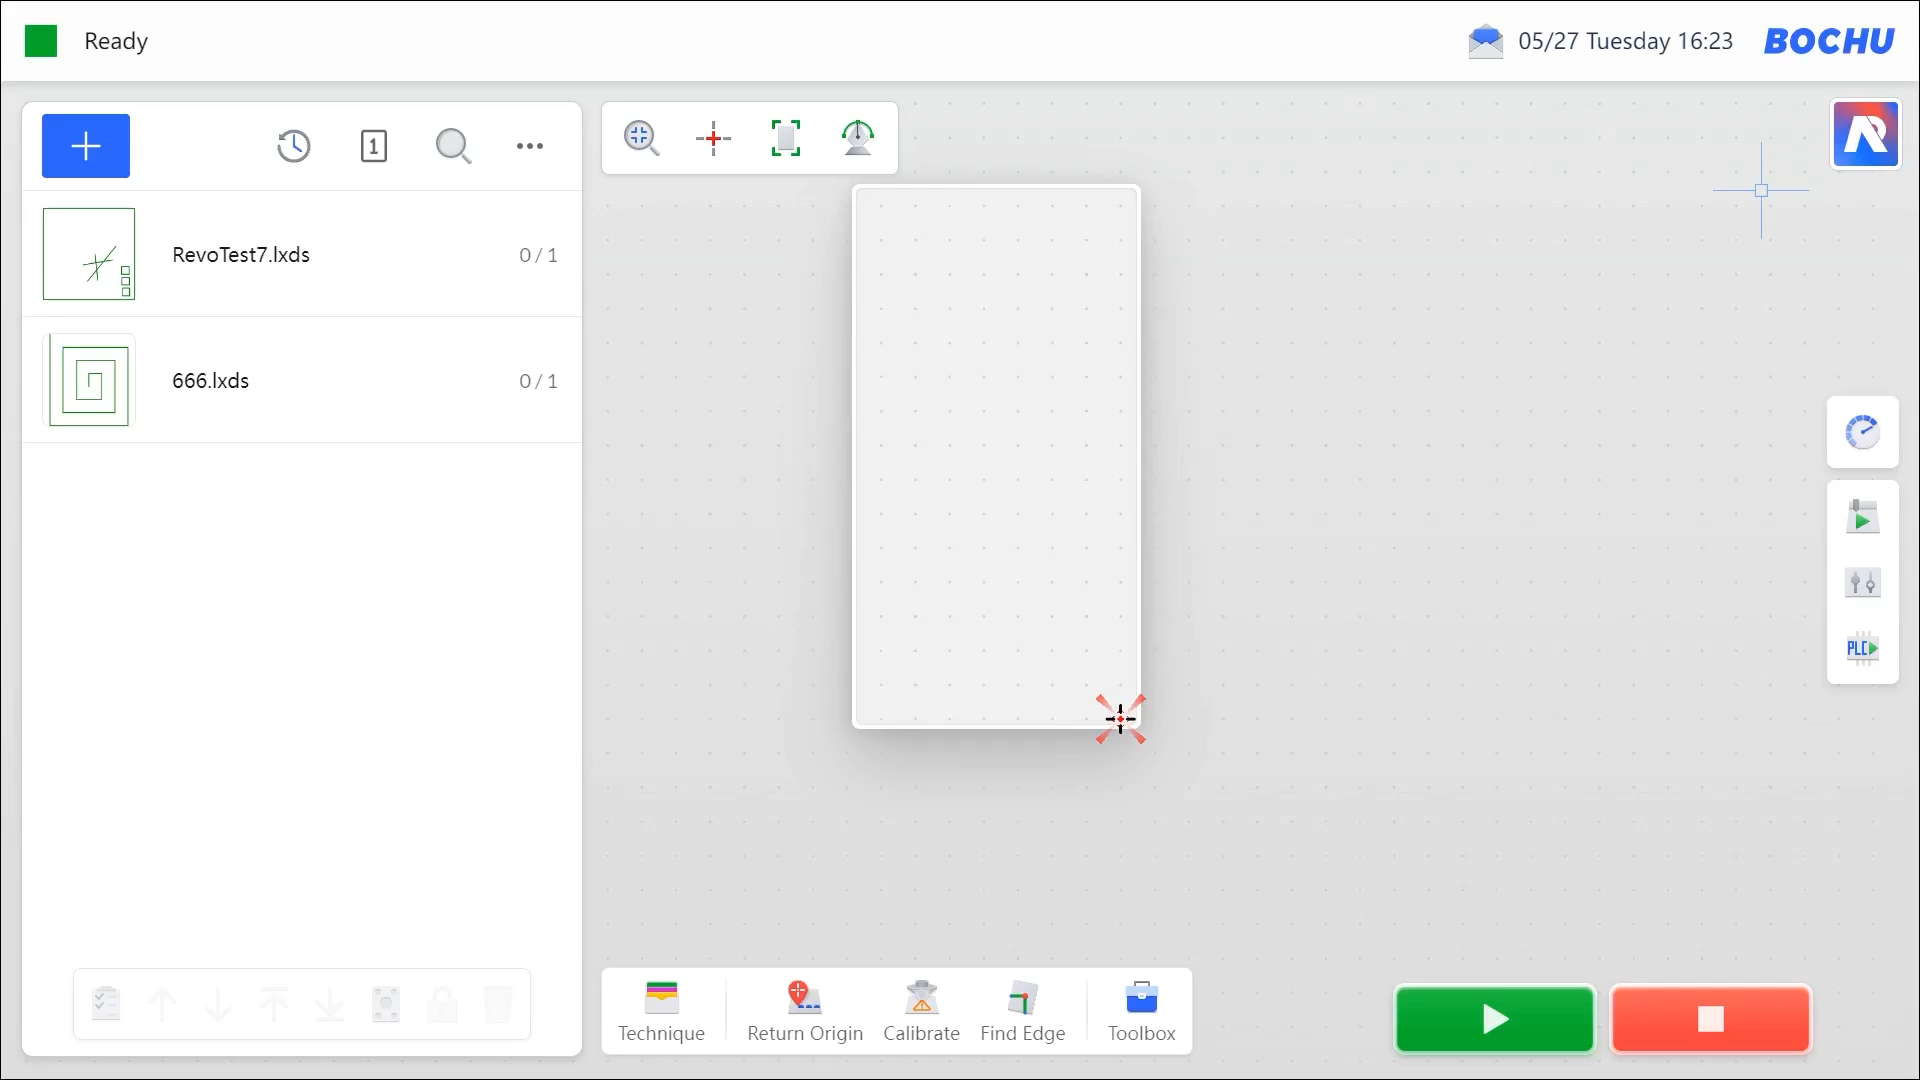Click the 0 / 1 count for 666.lxds
Screen dimensions: 1920x1080
coord(538,381)
